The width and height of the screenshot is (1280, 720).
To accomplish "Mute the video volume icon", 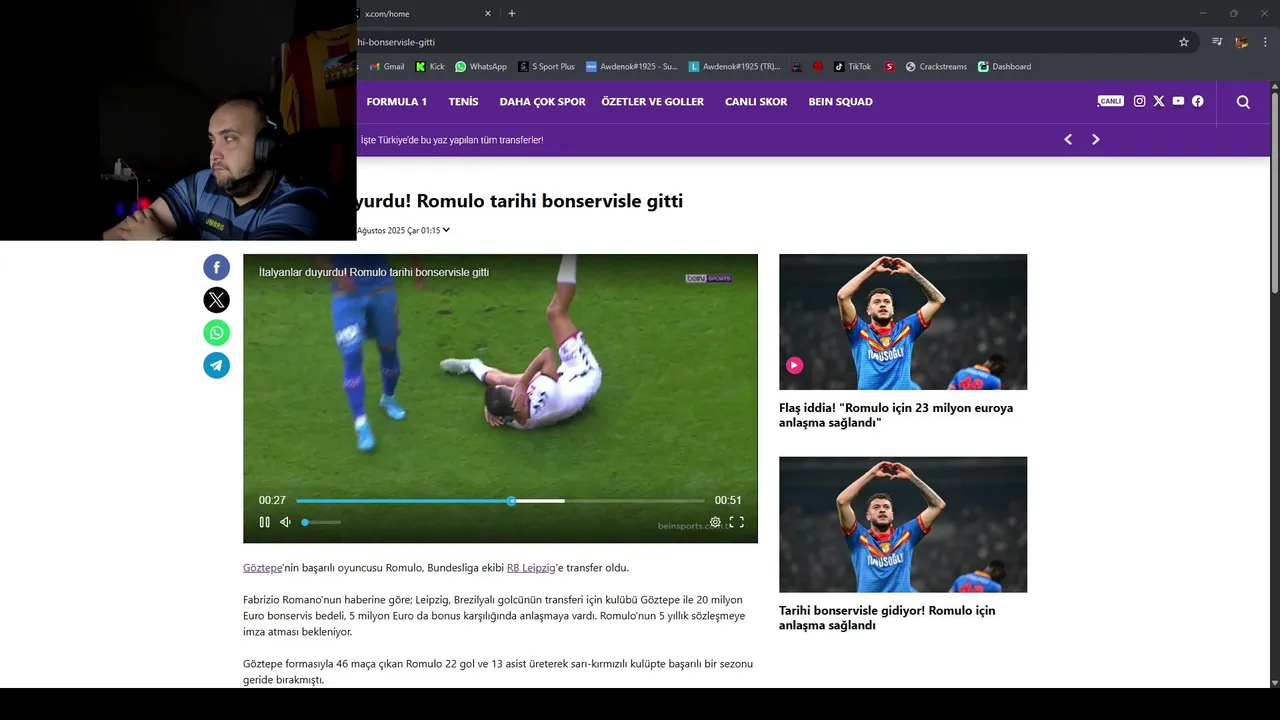I will click(x=285, y=522).
